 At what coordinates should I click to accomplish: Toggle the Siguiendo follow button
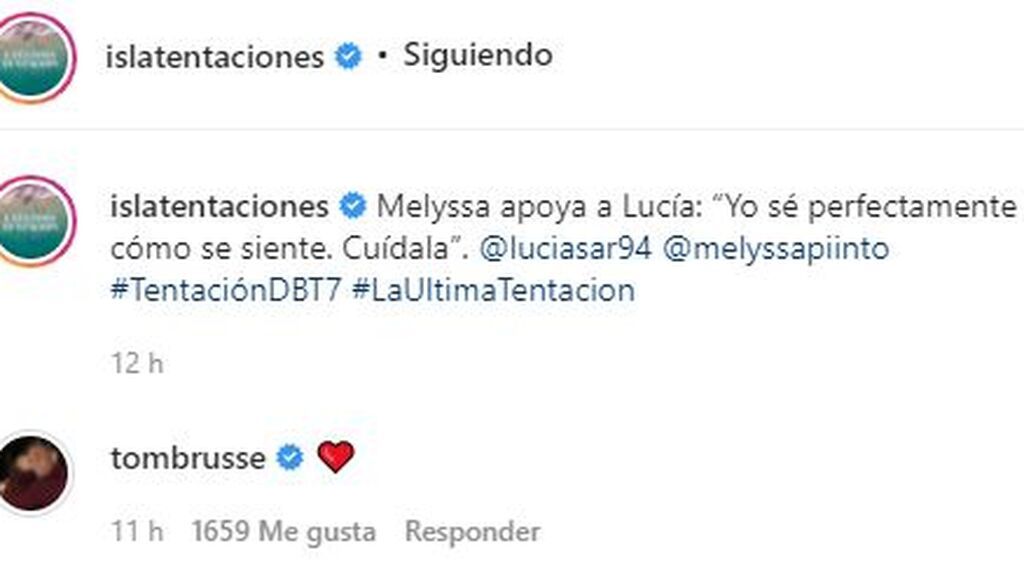[477, 55]
